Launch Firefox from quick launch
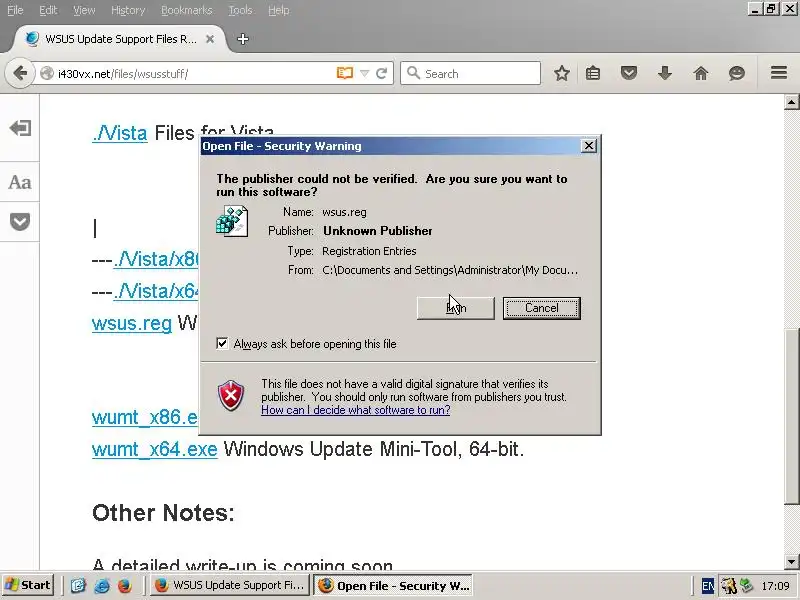 [124, 585]
